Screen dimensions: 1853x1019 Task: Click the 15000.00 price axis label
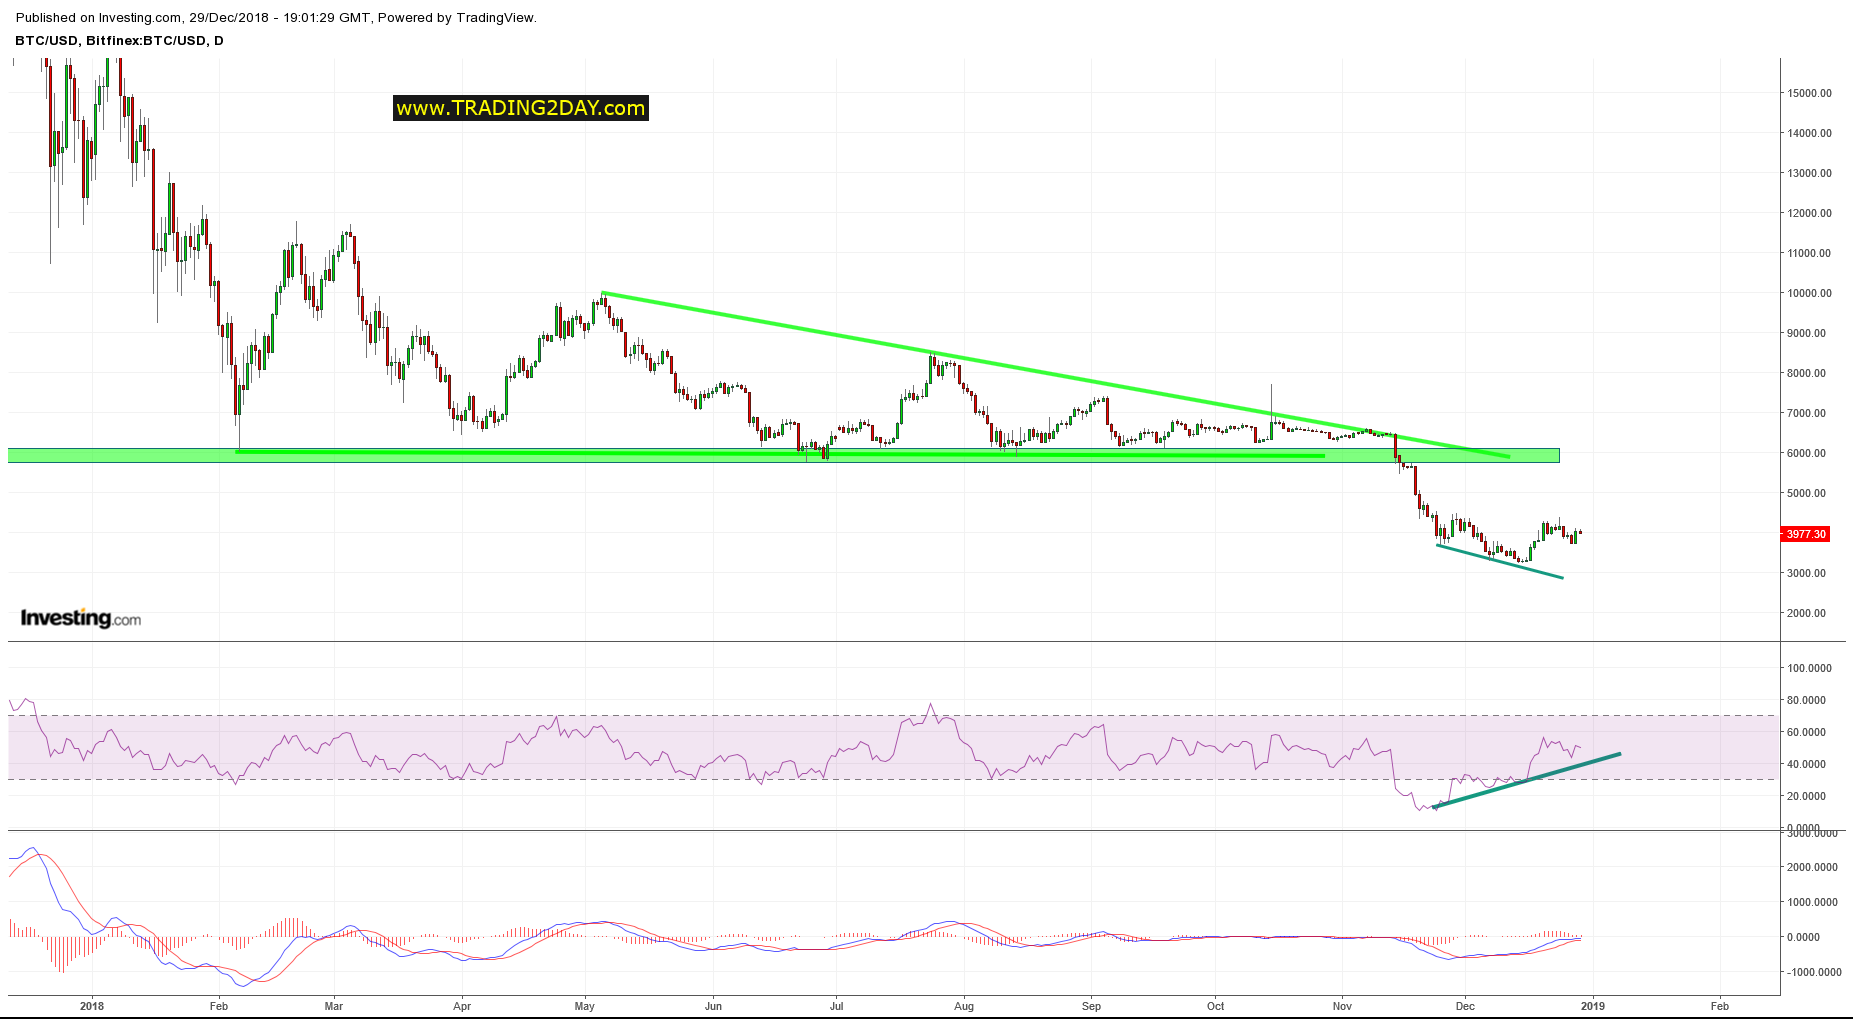point(1810,93)
